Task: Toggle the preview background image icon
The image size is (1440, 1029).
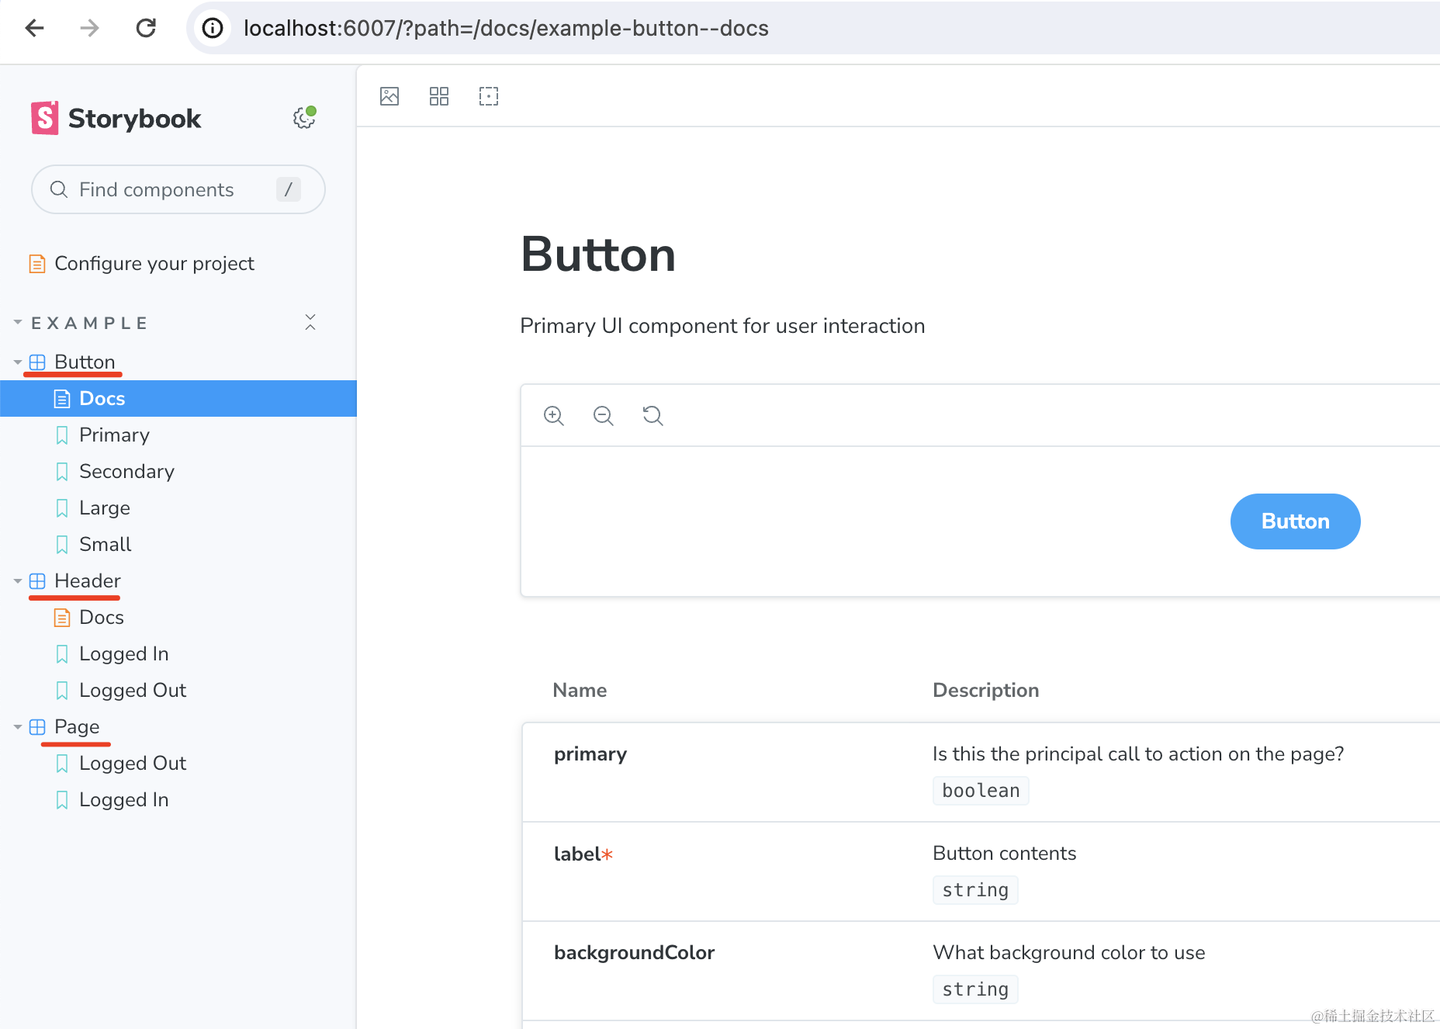Action: (x=390, y=96)
